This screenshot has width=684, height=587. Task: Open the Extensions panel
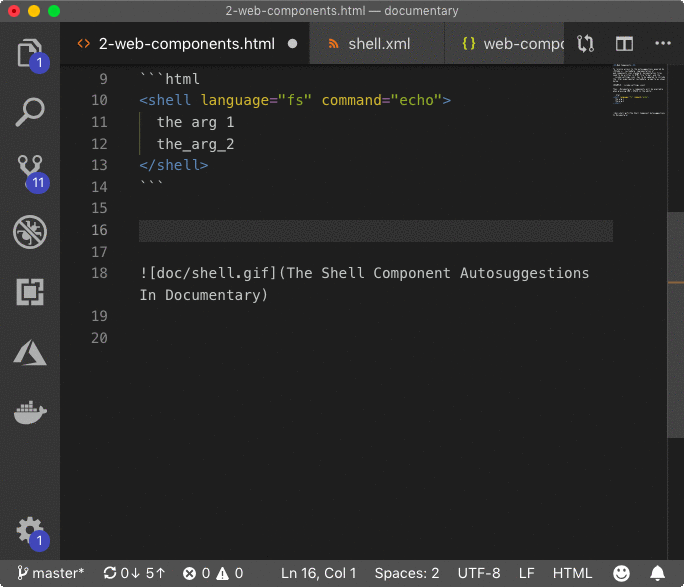(x=30, y=292)
